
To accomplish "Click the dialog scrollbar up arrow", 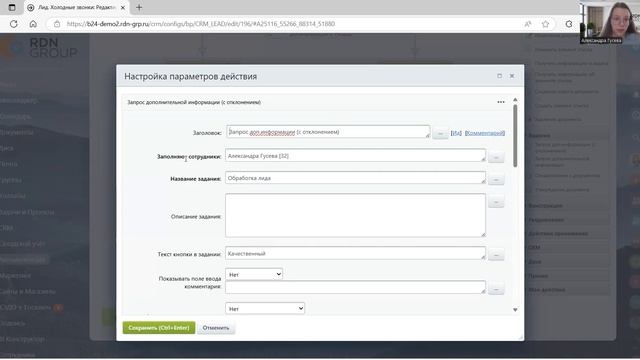I will pos(515,100).
